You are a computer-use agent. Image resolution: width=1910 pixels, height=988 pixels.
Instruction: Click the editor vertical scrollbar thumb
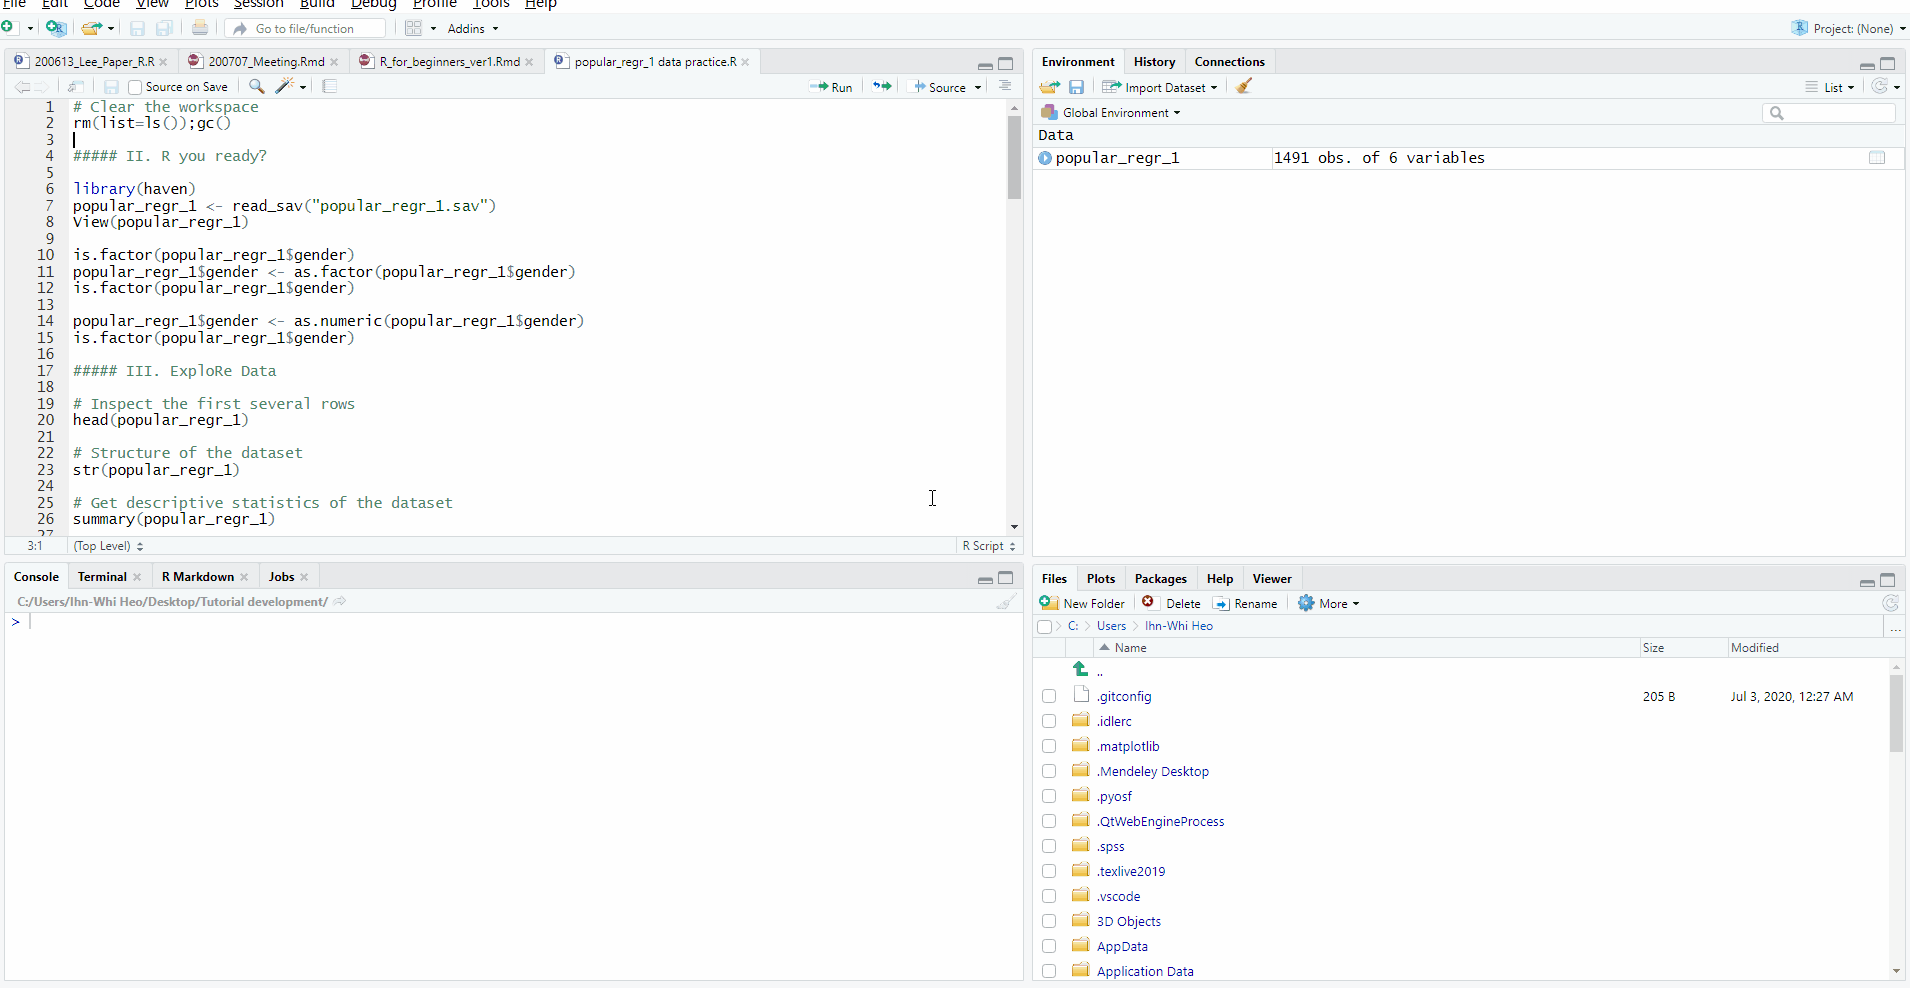pyautogui.click(x=1014, y=158)
